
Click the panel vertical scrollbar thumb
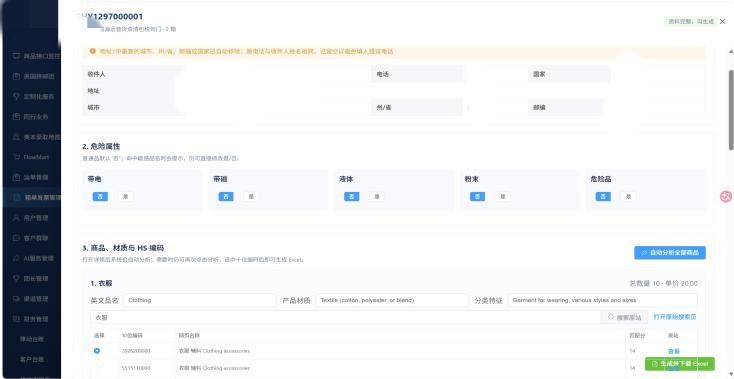pos(731,110)
